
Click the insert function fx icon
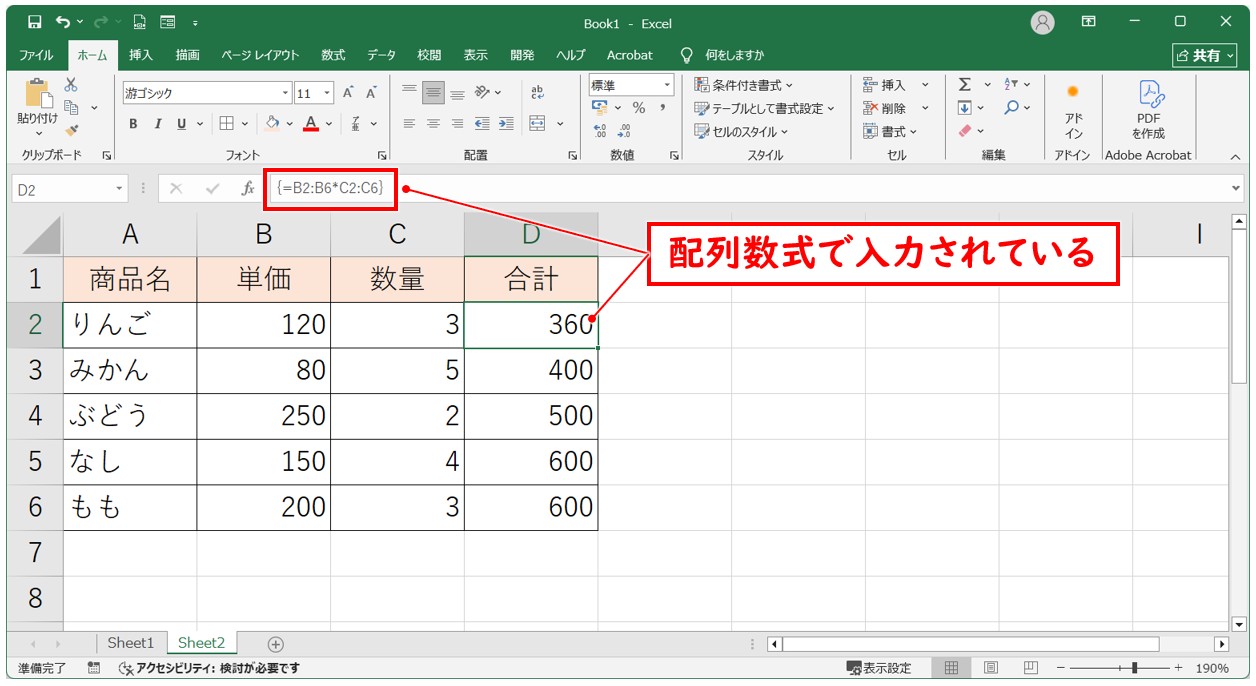pyautogui.click(x=247, y=188)
